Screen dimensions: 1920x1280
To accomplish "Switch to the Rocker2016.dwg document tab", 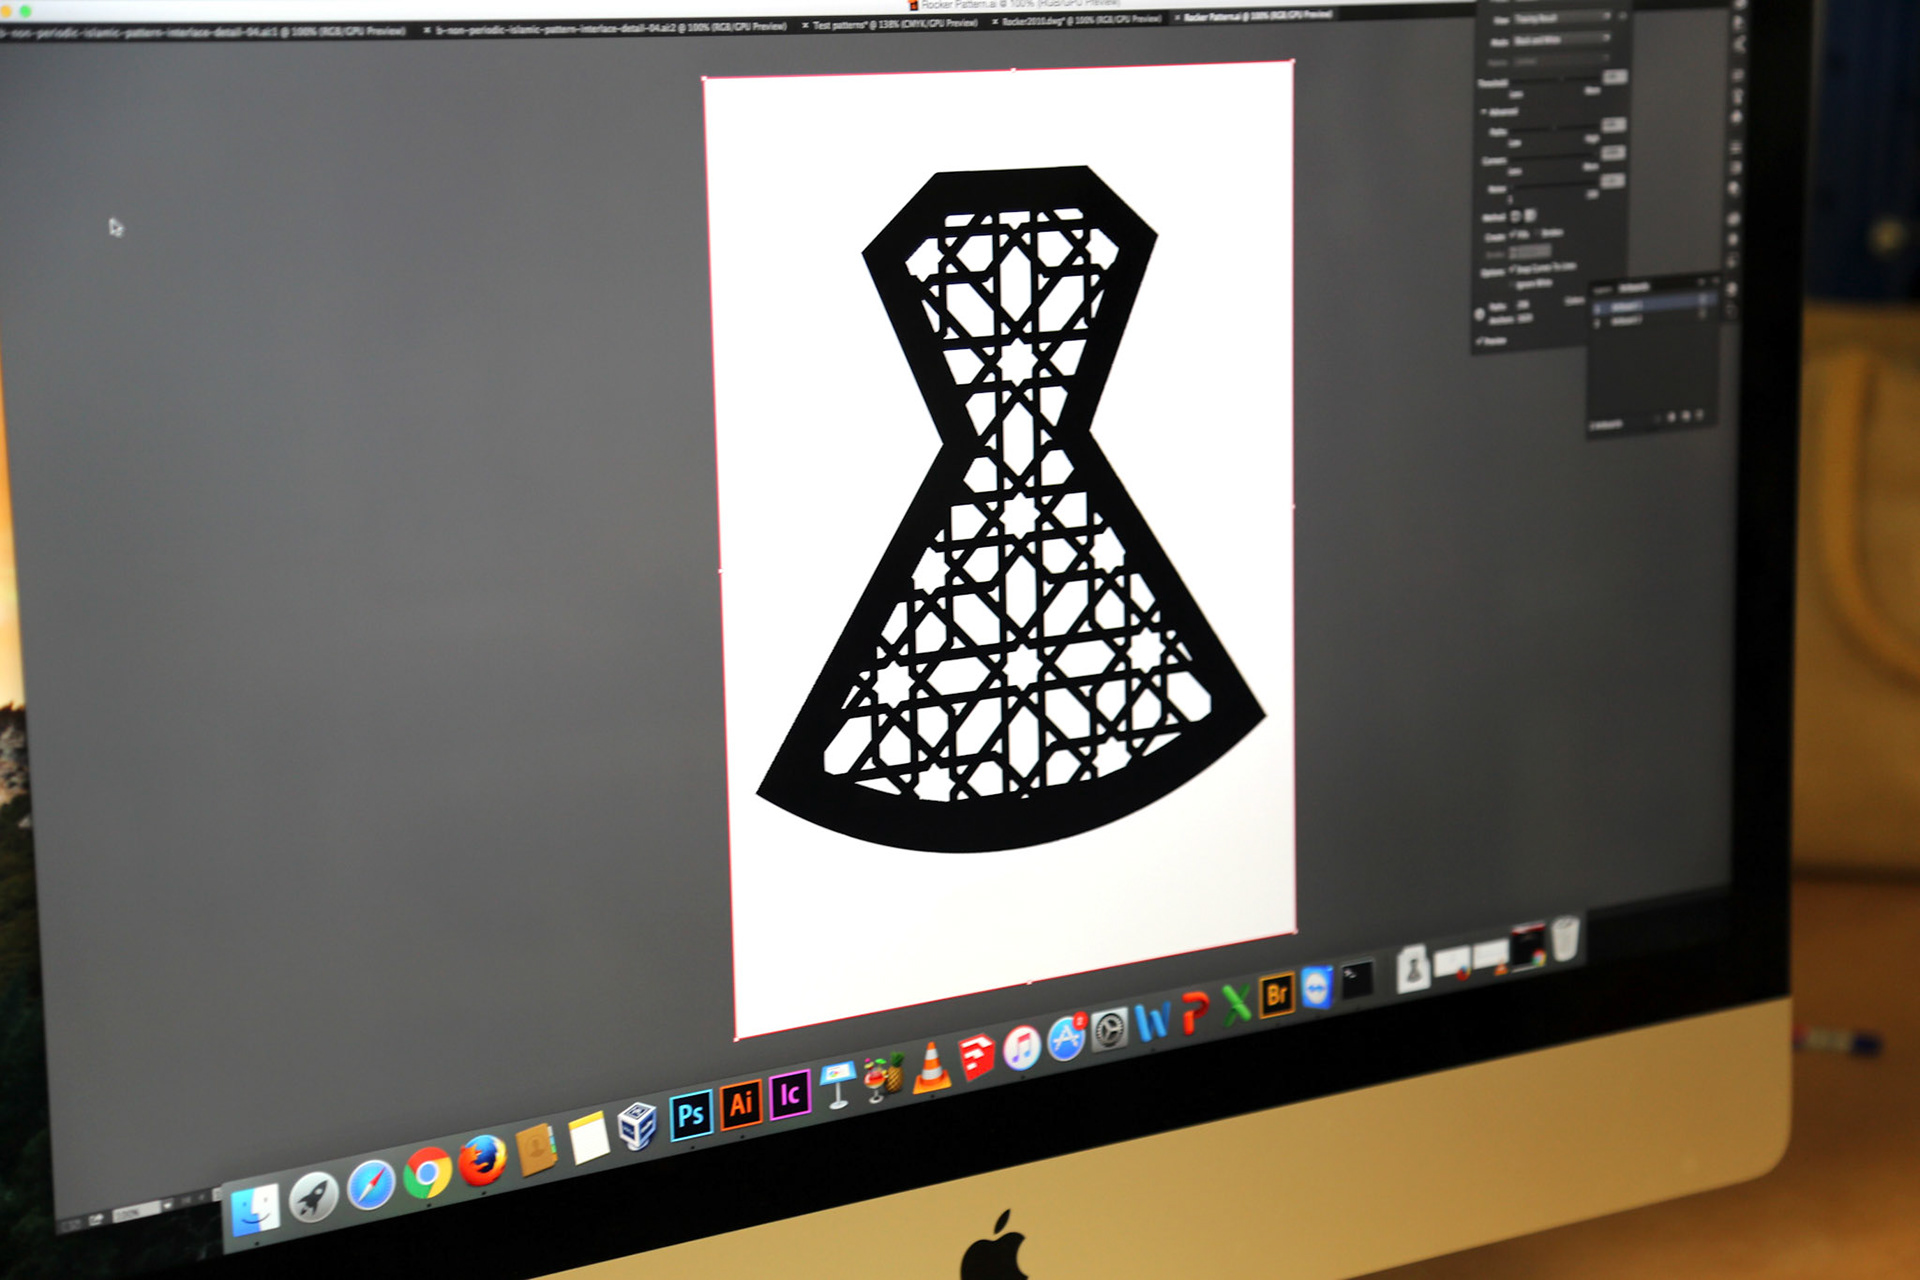I will [1078, 20].
